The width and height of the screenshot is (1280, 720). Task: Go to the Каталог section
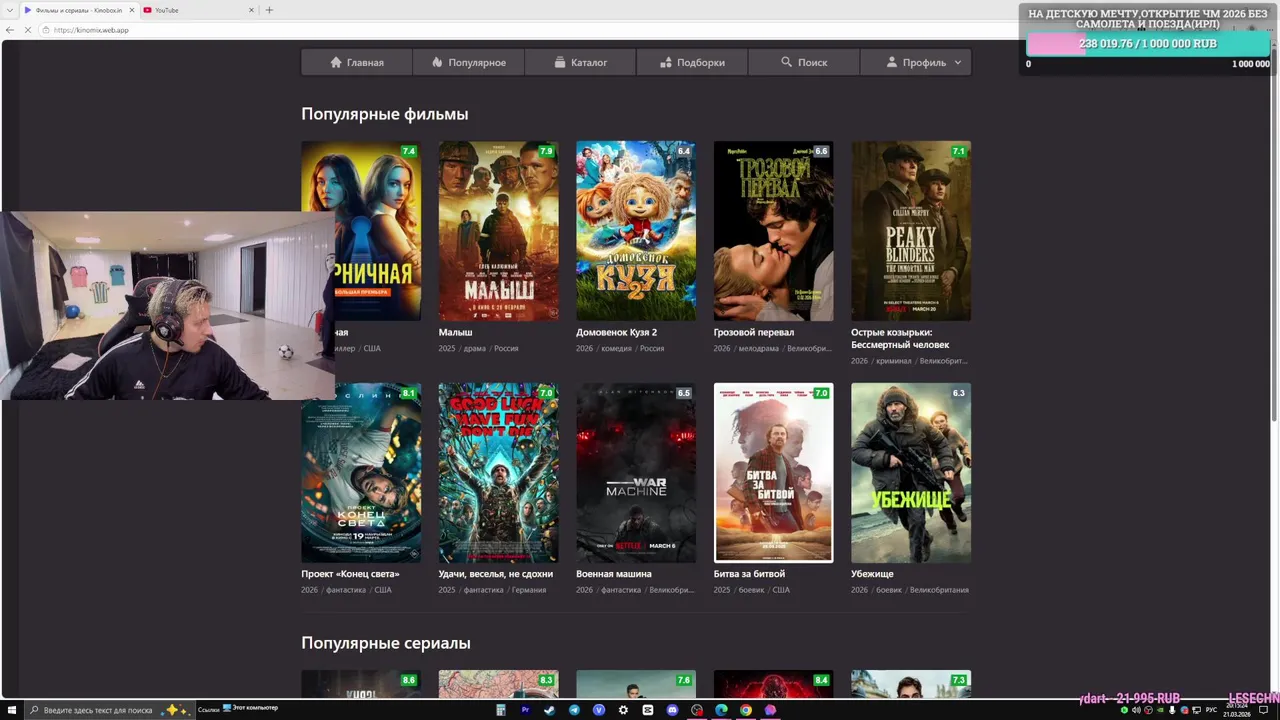581,62
